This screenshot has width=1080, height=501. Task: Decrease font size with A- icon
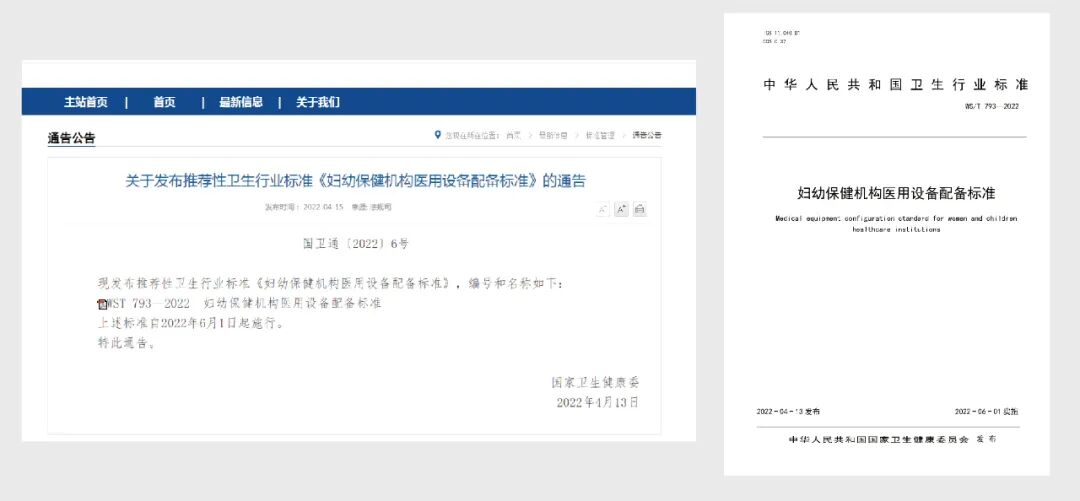603,209
